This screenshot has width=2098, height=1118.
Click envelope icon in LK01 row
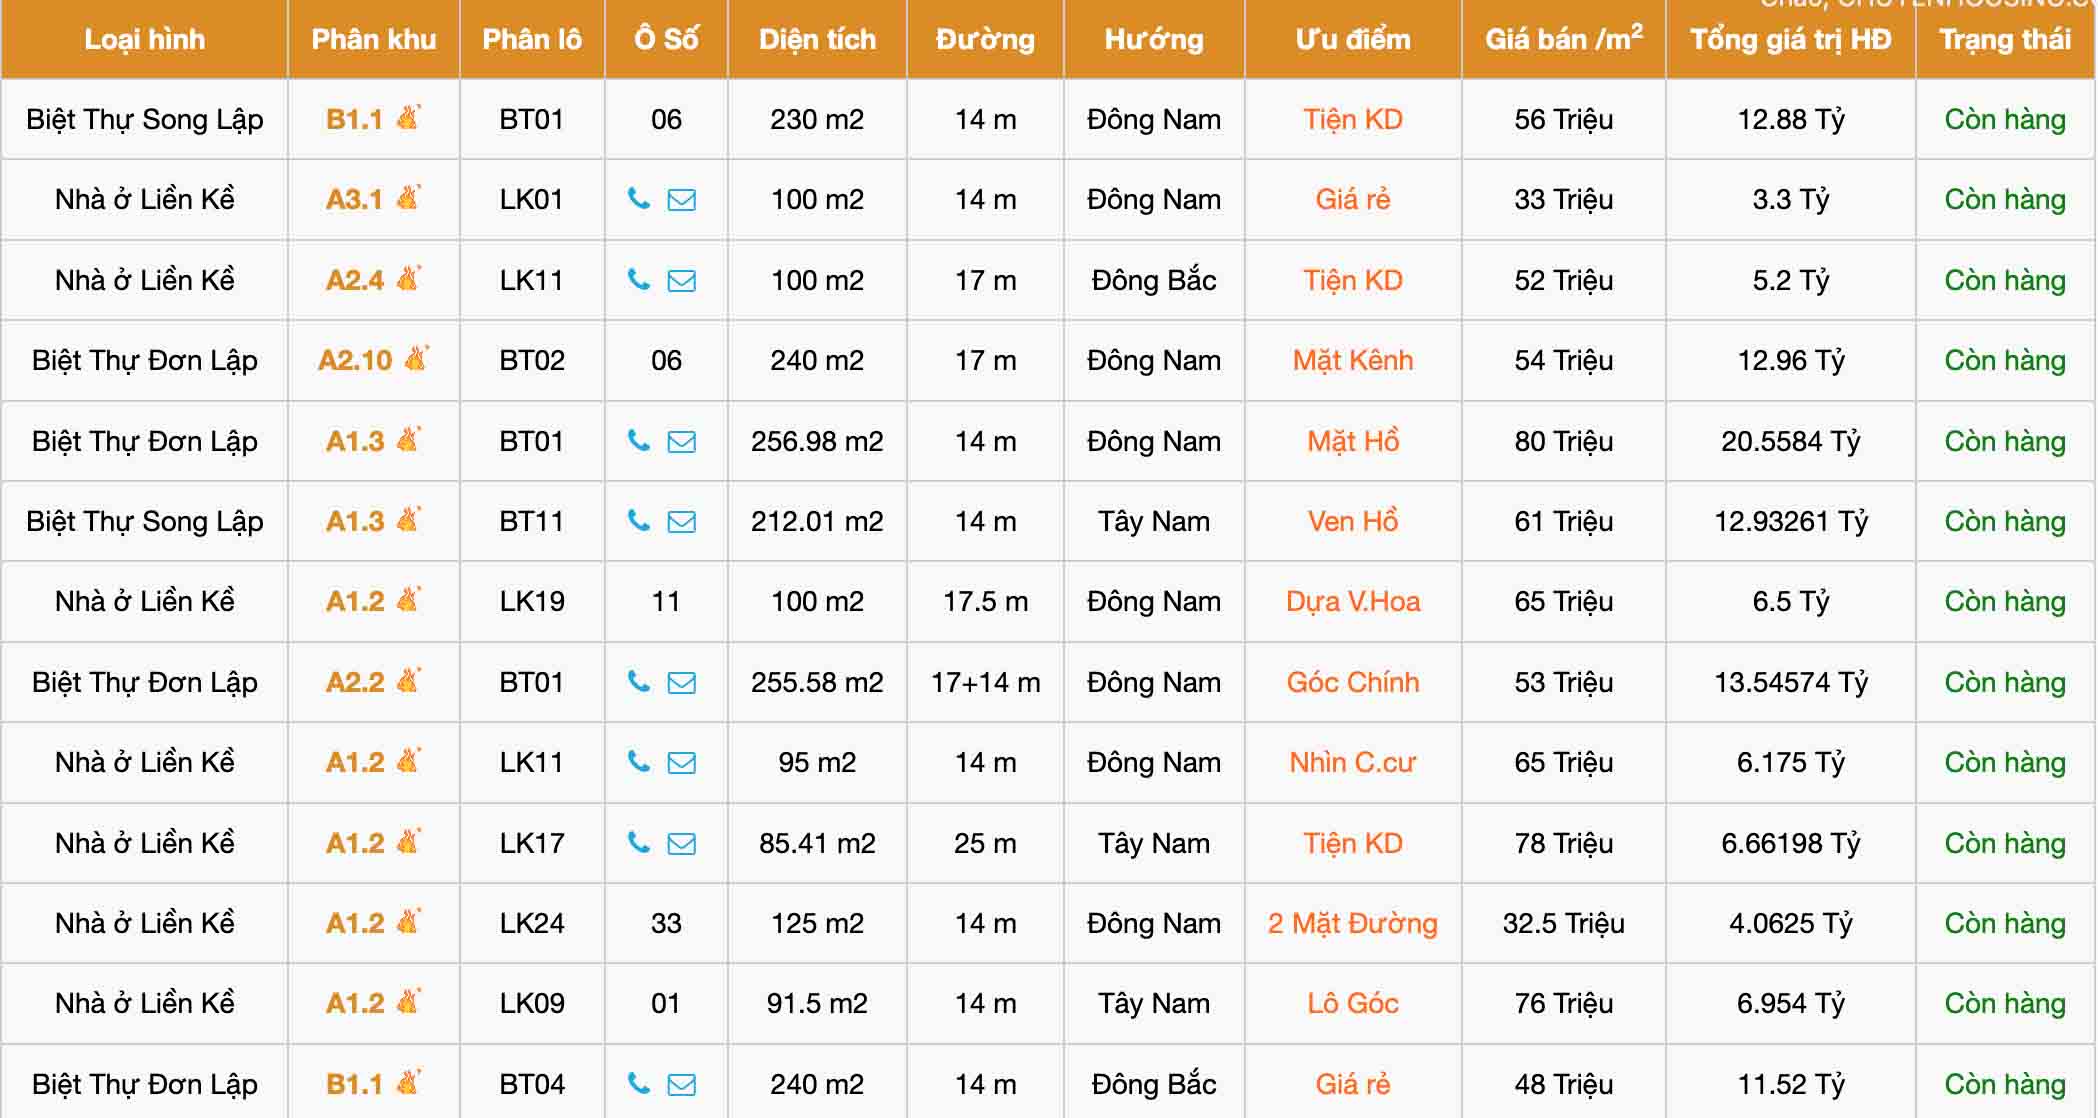point(682,200)
